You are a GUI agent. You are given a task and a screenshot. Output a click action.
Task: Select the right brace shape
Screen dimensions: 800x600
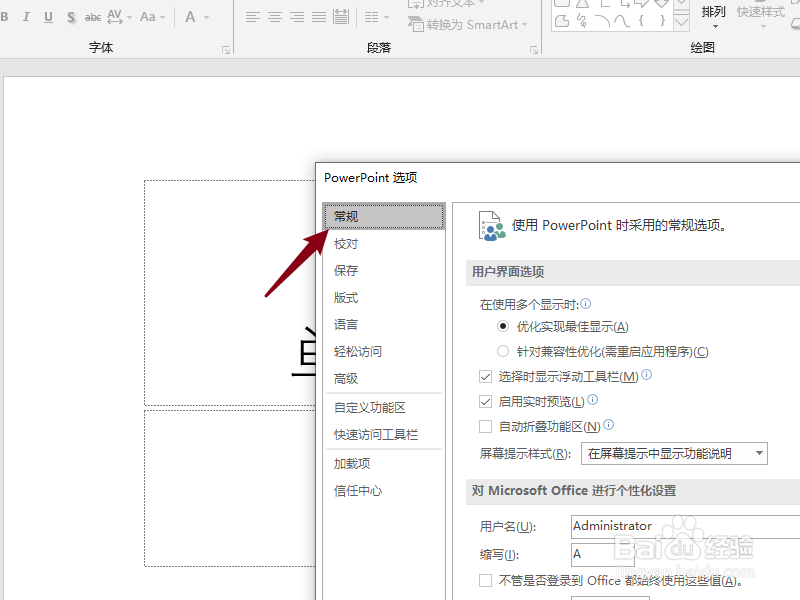click(x=662, y=21)
